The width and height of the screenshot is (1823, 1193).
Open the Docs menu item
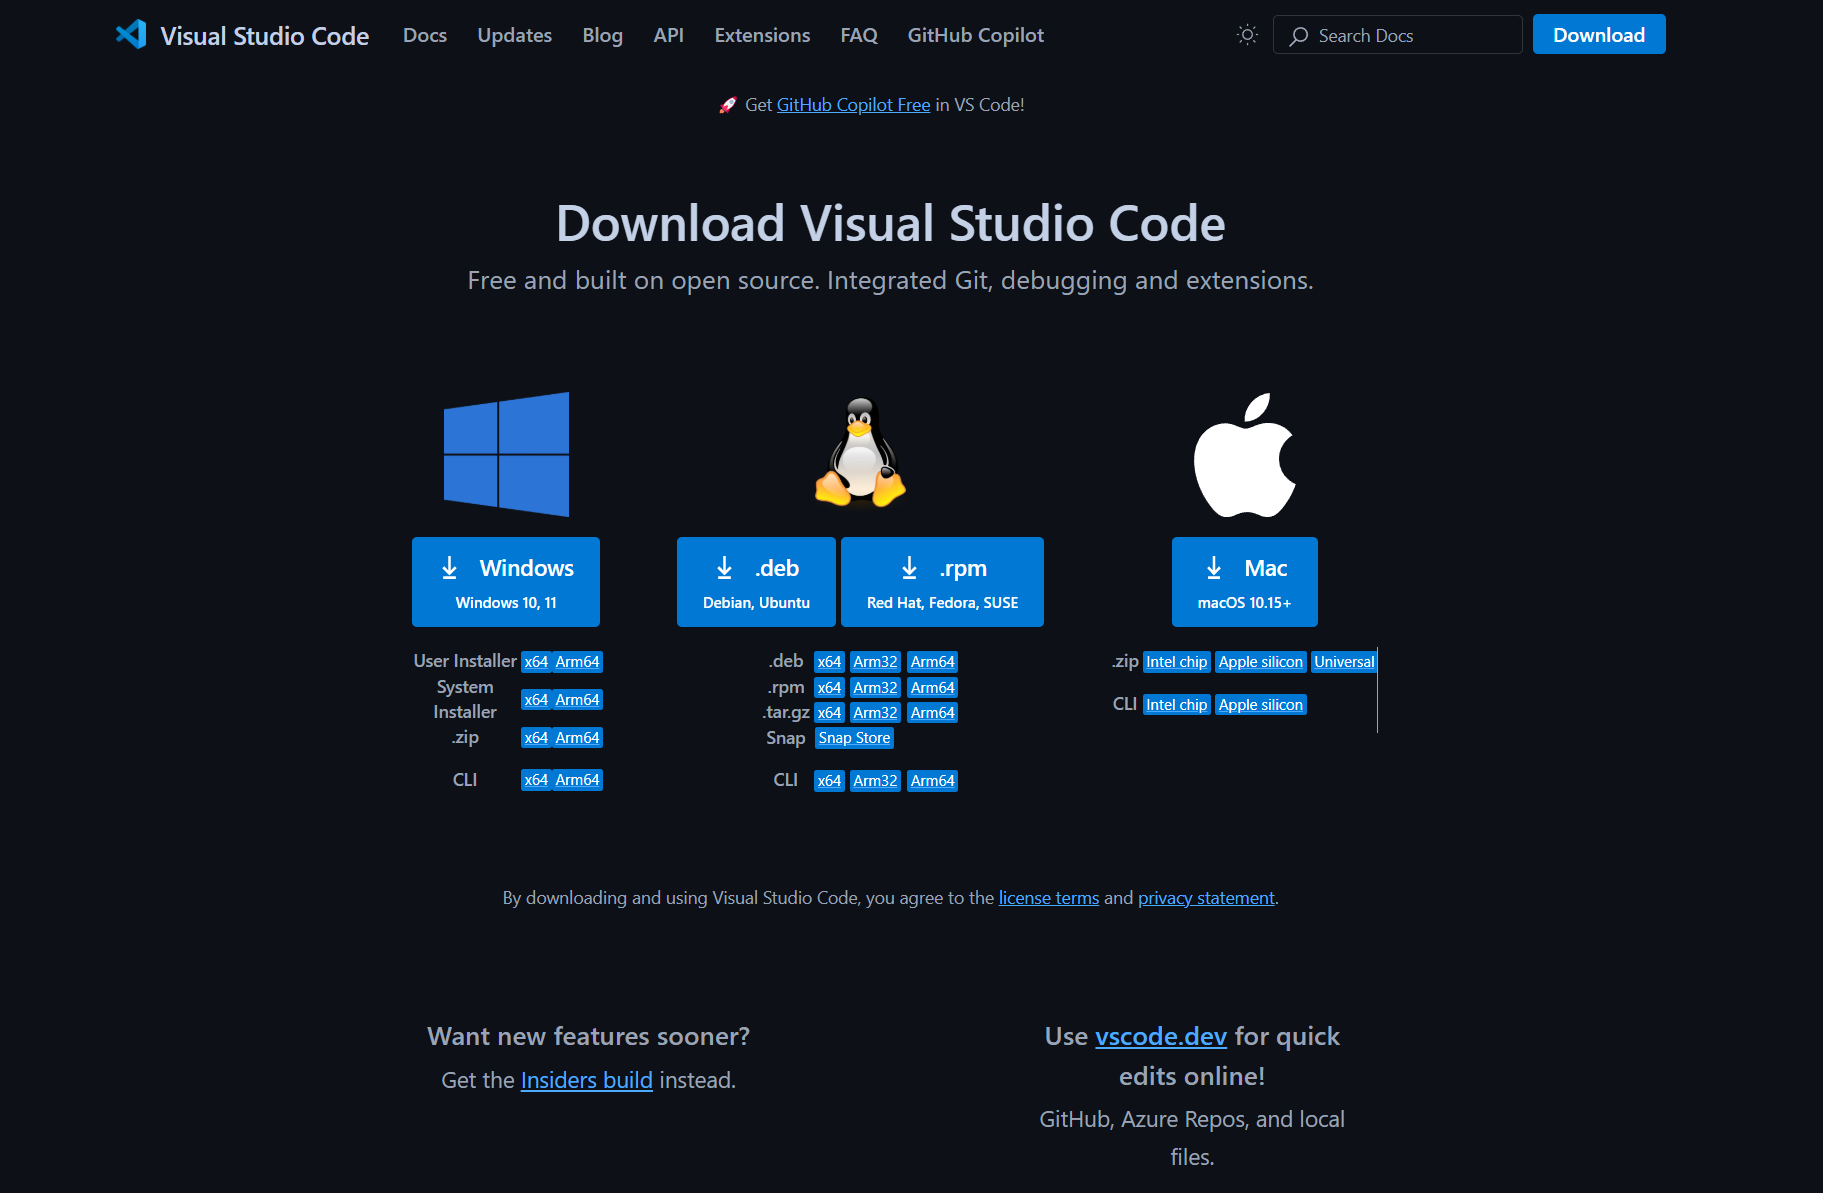[425, 35]
